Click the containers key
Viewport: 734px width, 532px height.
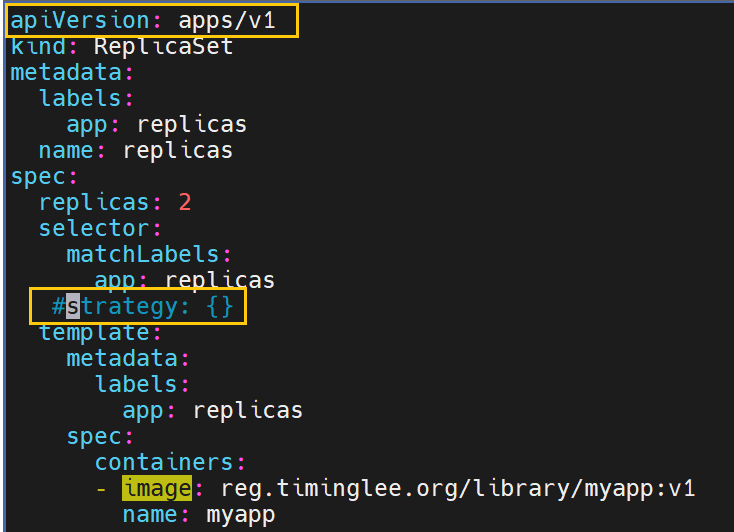(163, 463)
